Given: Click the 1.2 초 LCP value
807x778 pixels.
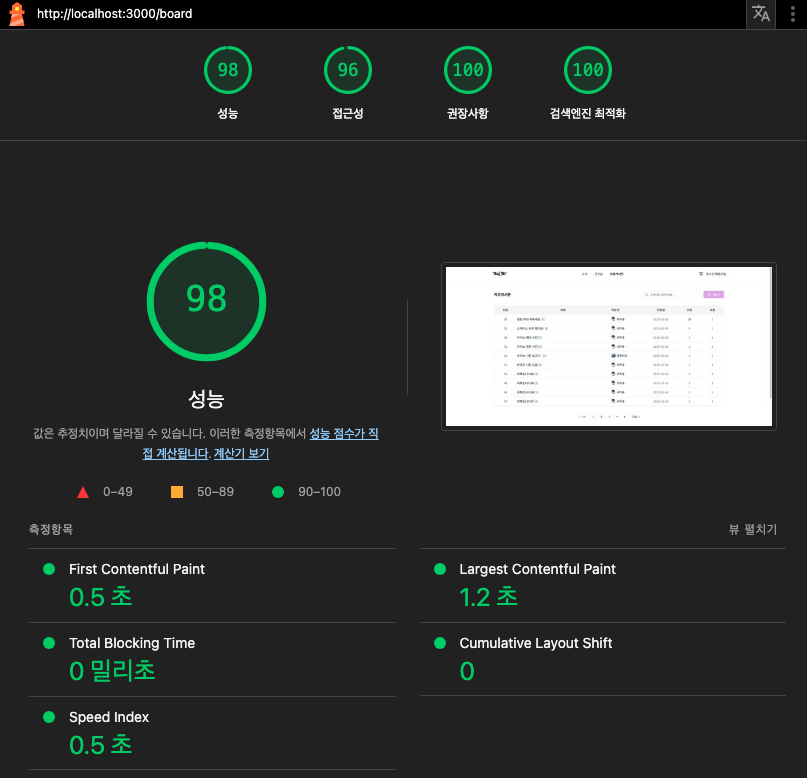Looking at the screenshot, I should [488, 597].
